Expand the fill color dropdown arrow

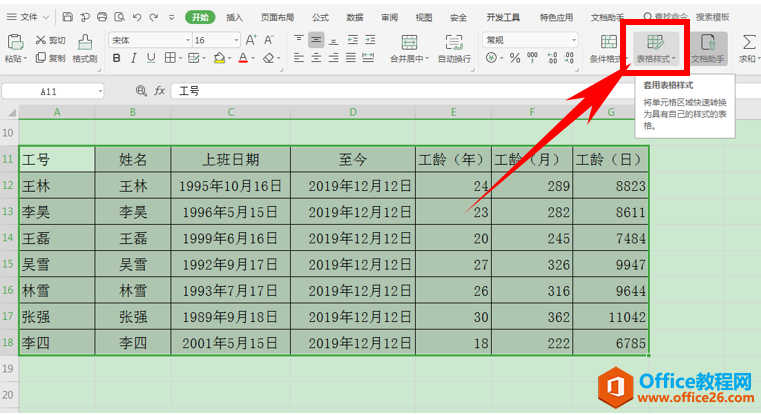(230, 59)
